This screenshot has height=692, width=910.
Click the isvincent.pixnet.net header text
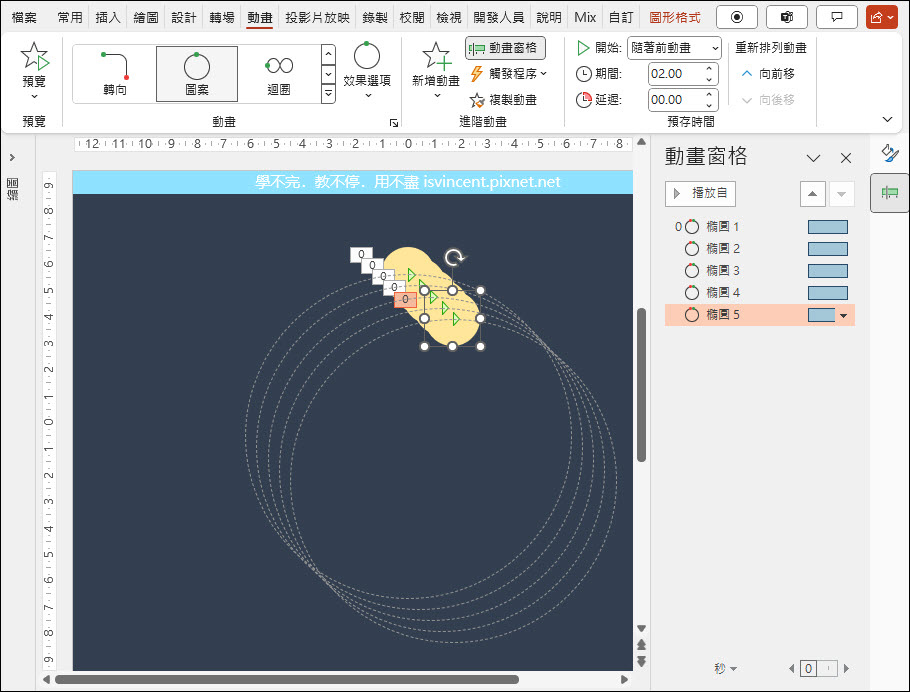(492, 182)
